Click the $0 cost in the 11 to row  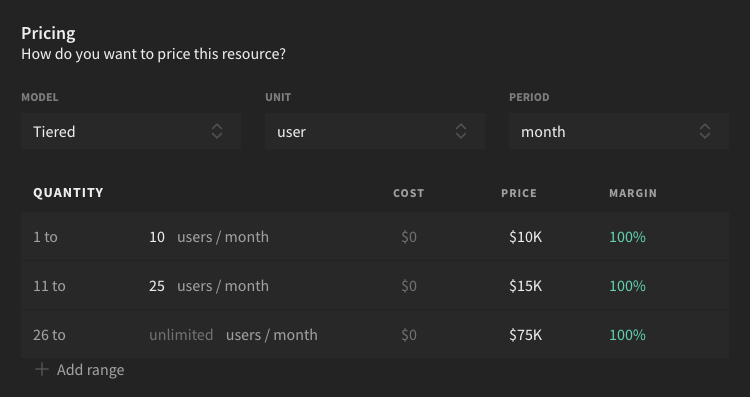pos(409,286)
